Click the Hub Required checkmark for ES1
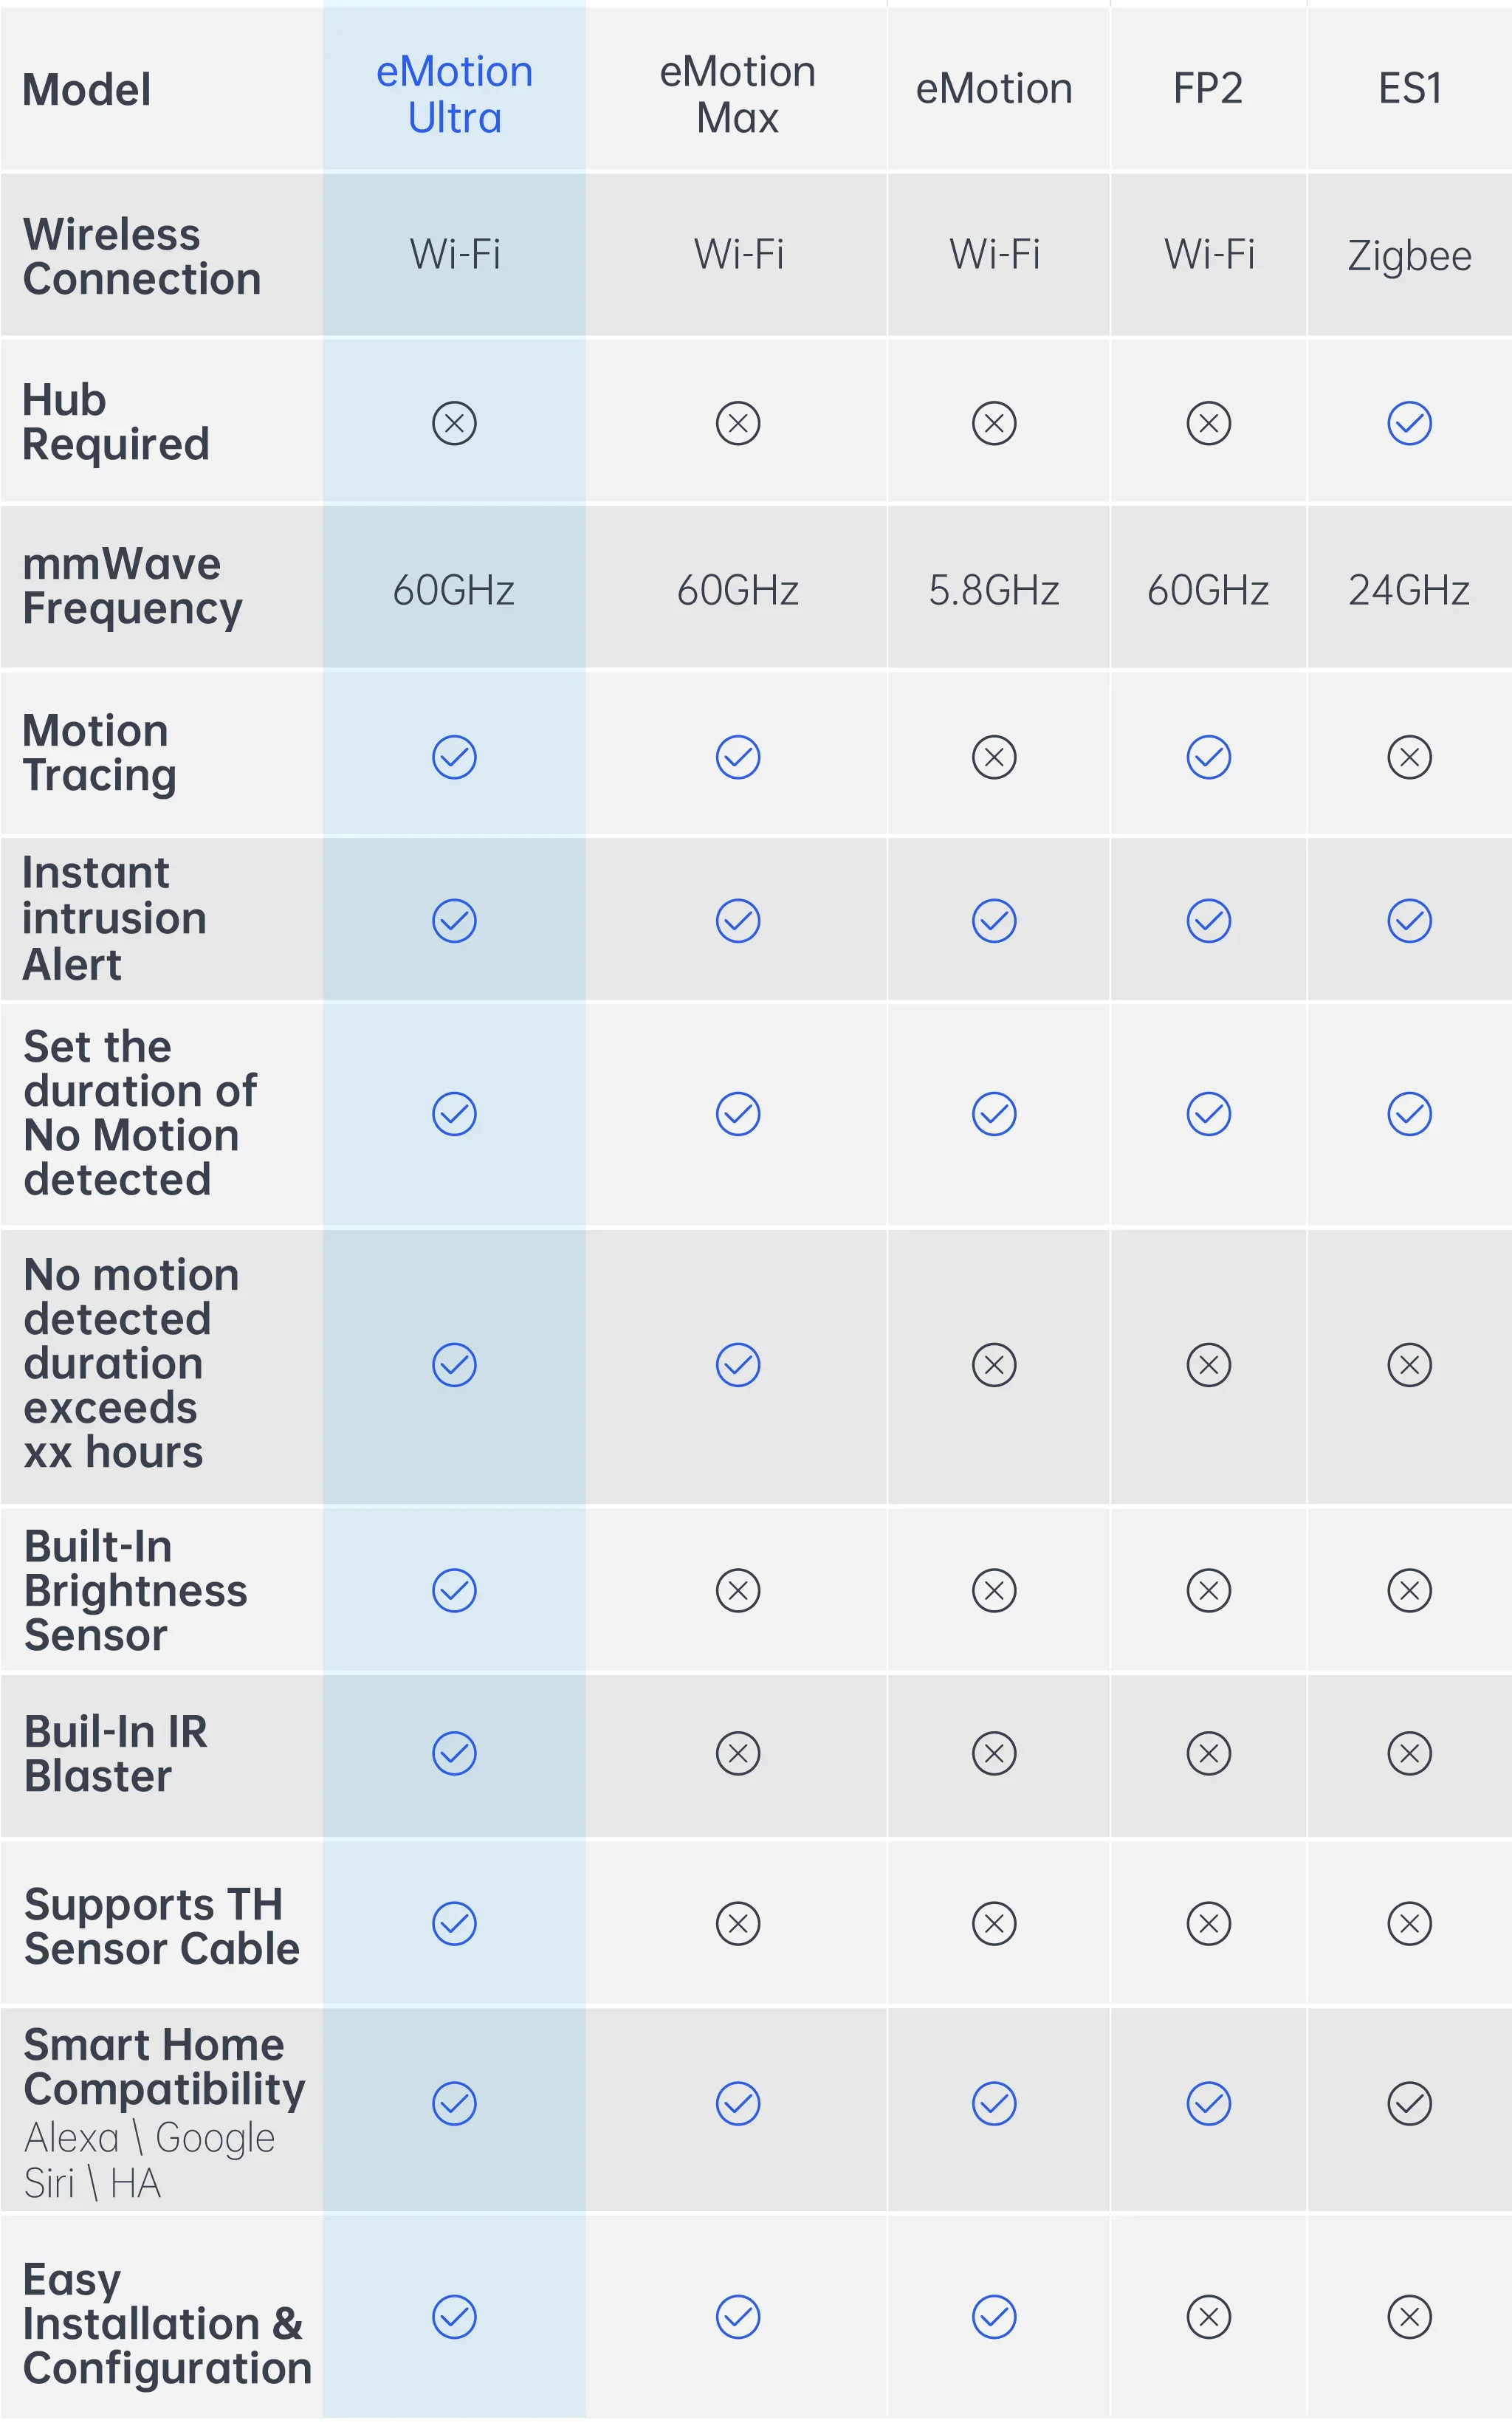The width and height of the screenshot is (1512, 2423). [1409, 423]
